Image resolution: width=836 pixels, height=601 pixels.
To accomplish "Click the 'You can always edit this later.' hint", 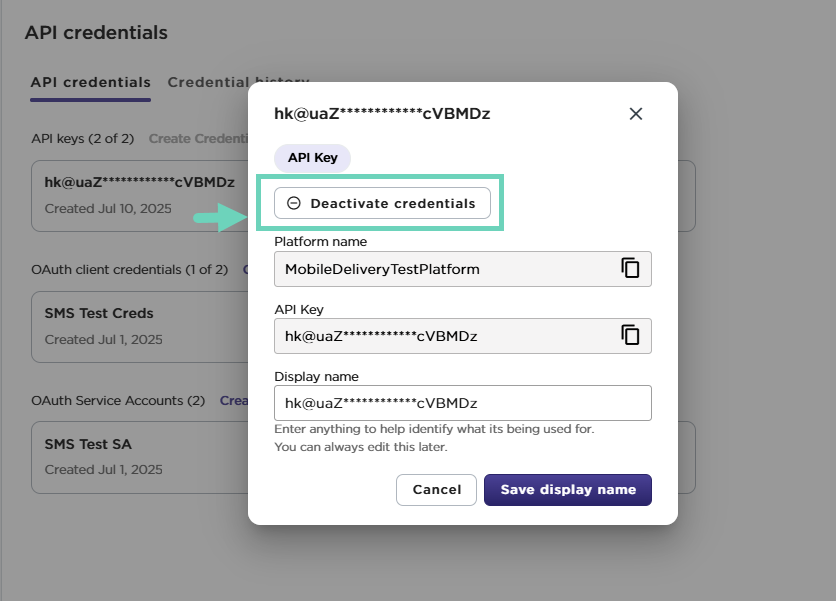I will click(361, 447).
